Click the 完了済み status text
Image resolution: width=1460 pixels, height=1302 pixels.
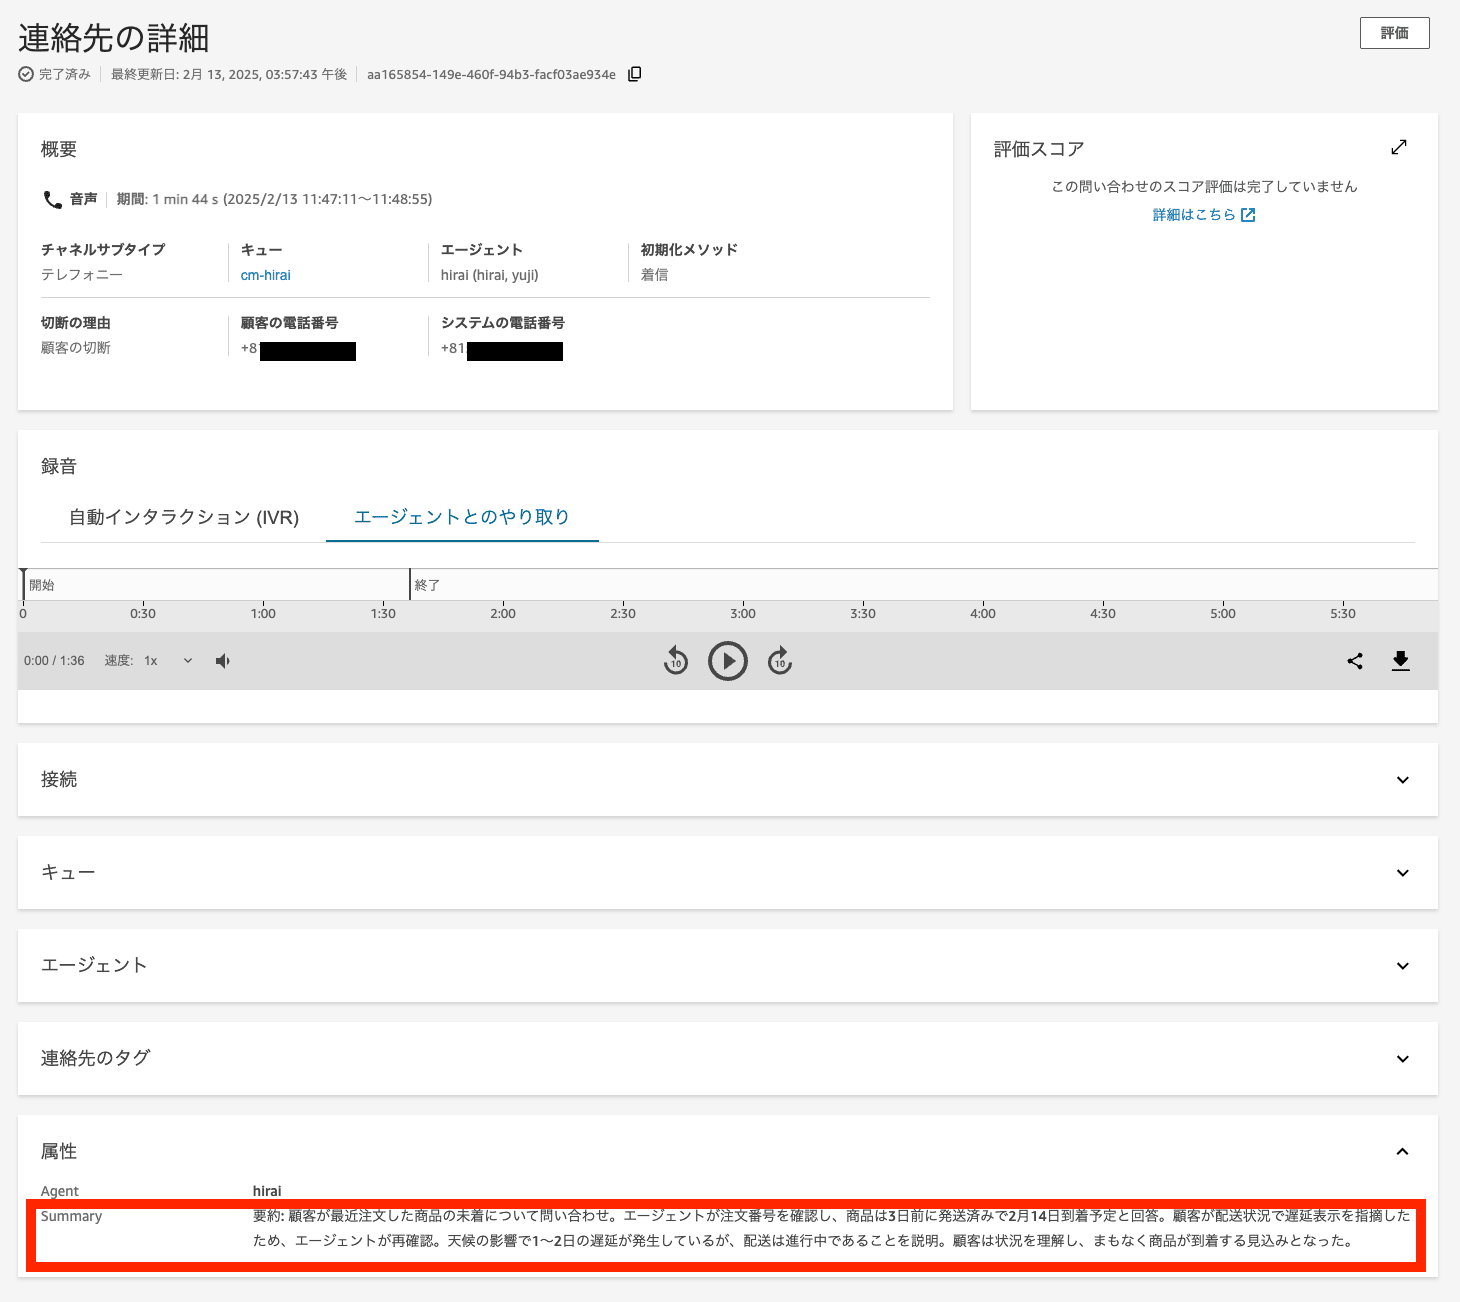pyautogui.click(x=64, y=74)
